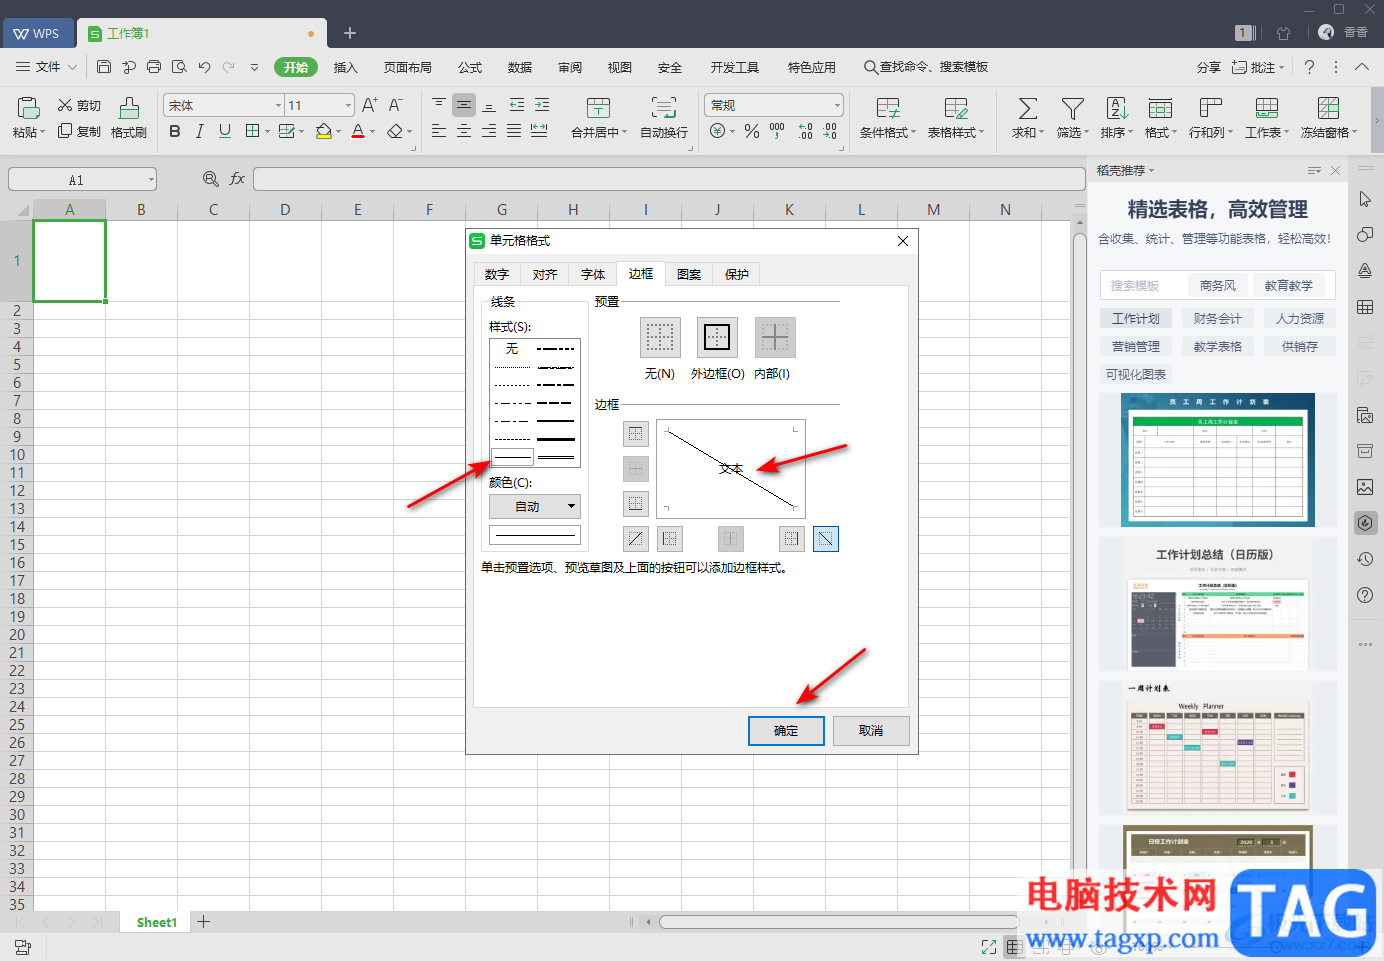Toggle the diagonal-up border button
This screenshot has height=961, width=1384.
(636, 539)
